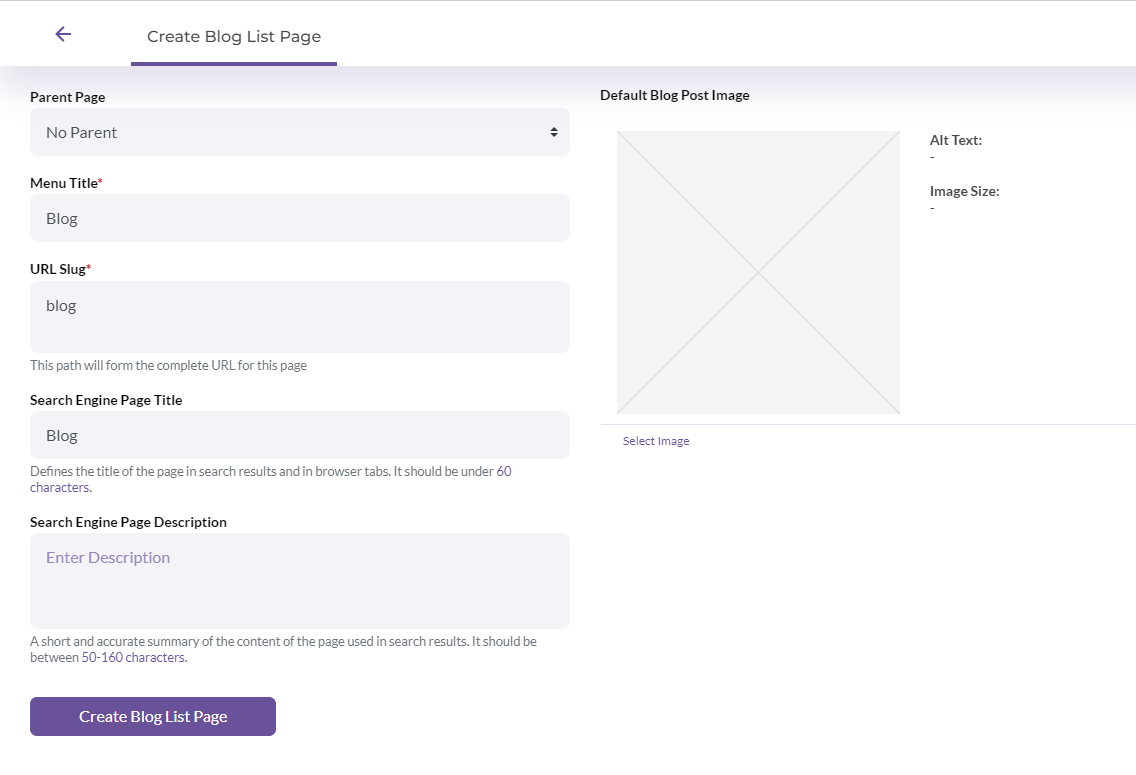The image size is (1136, 775).
Task: Click the default blog post image placeholder
Action: pyautogui.click(x=758, y=272)
